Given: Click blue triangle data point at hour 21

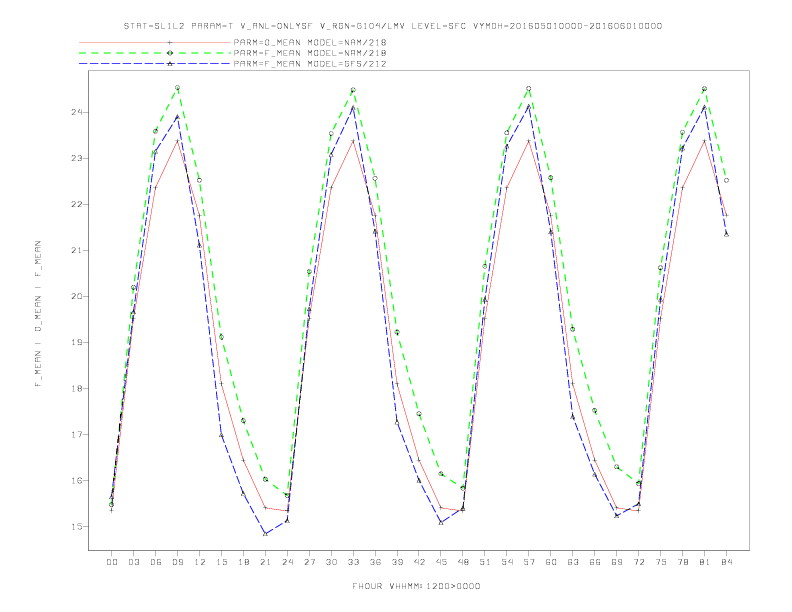Looking at the screenshot, I should tap(265, 533).
